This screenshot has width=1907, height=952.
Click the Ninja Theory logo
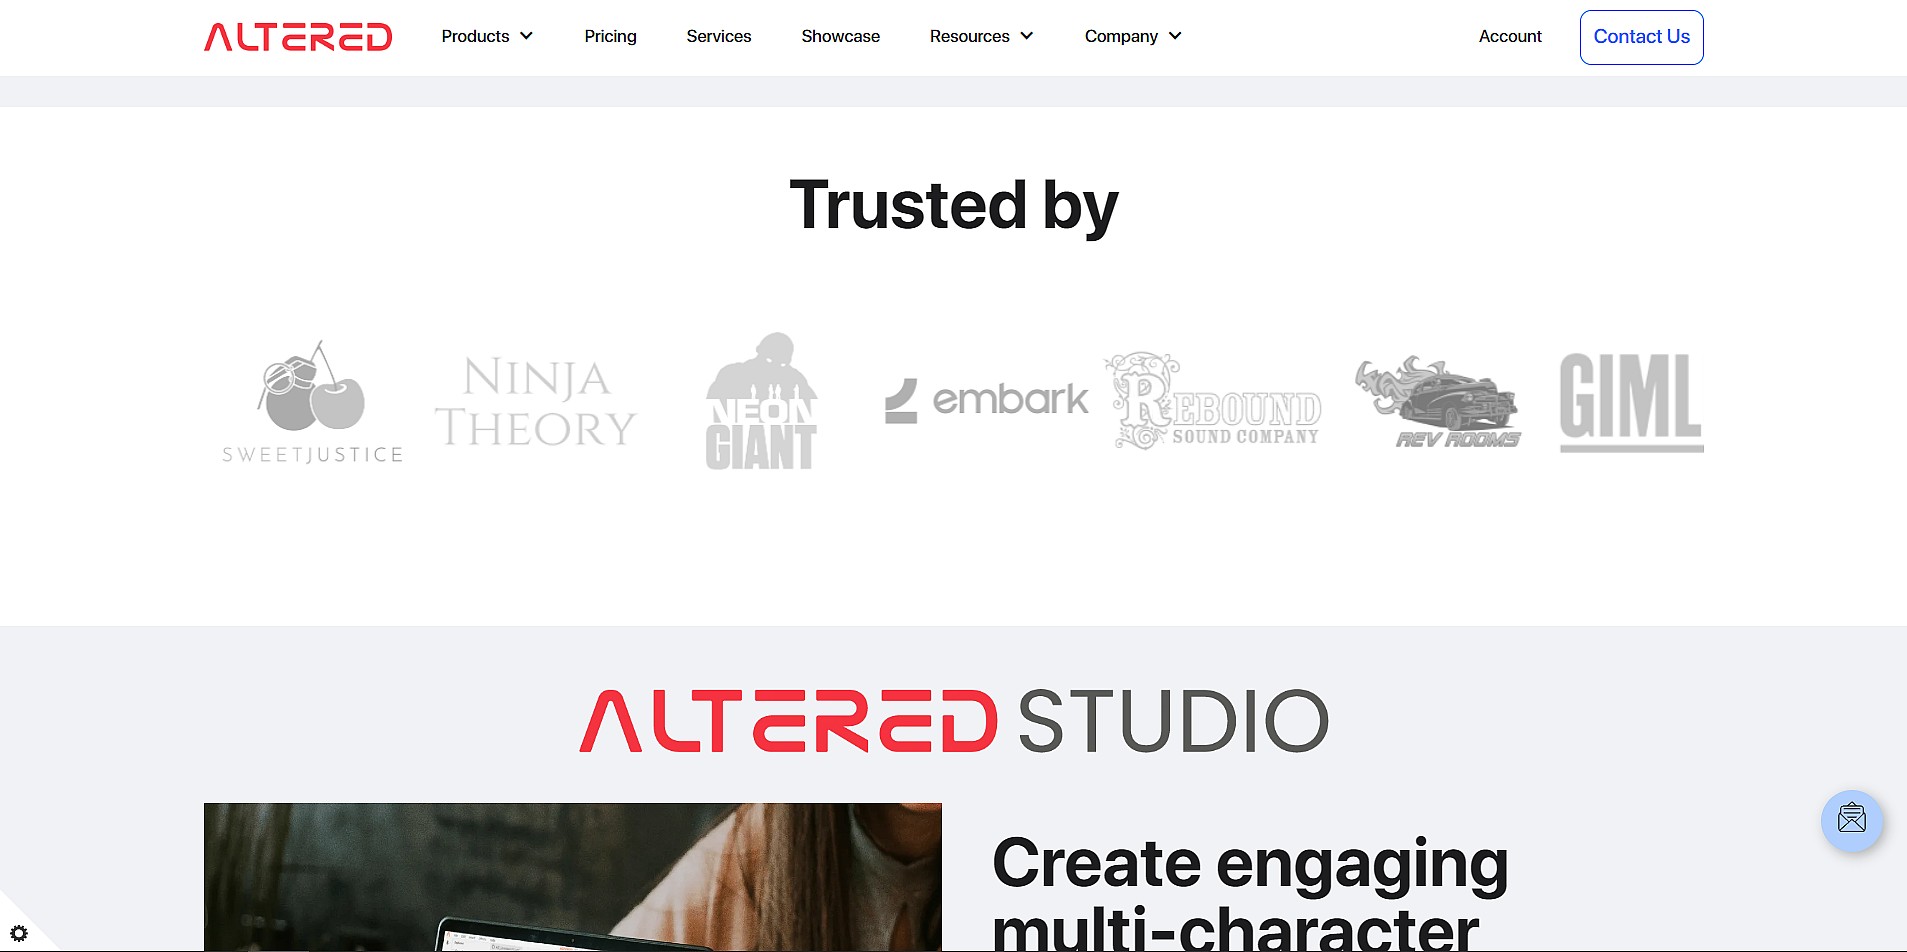536,402
